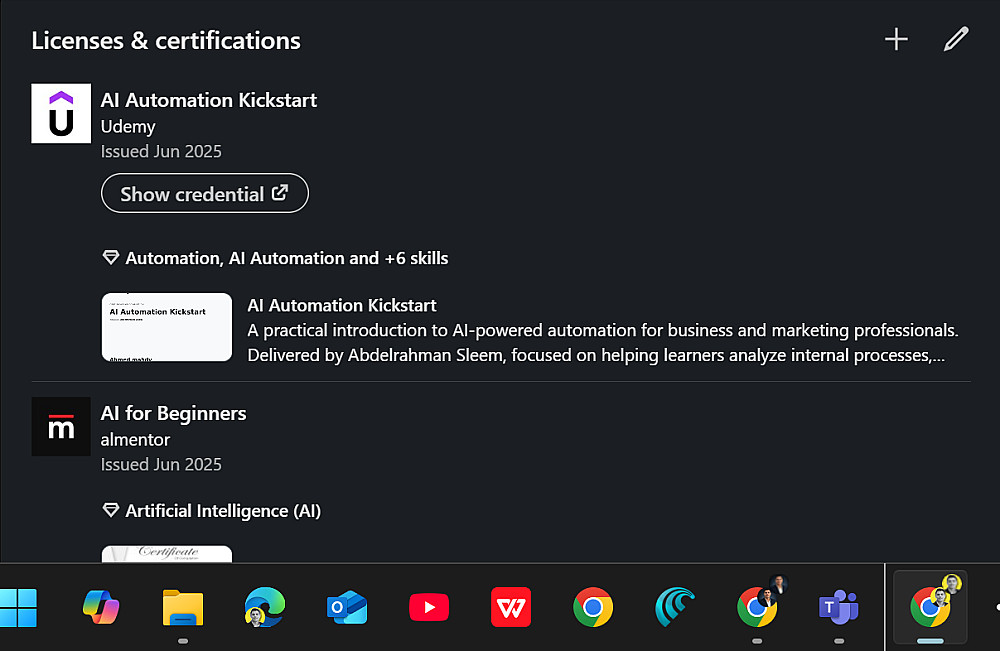Click the AI for Beginners certification title
1000x651 pixels.
point(173,413)
